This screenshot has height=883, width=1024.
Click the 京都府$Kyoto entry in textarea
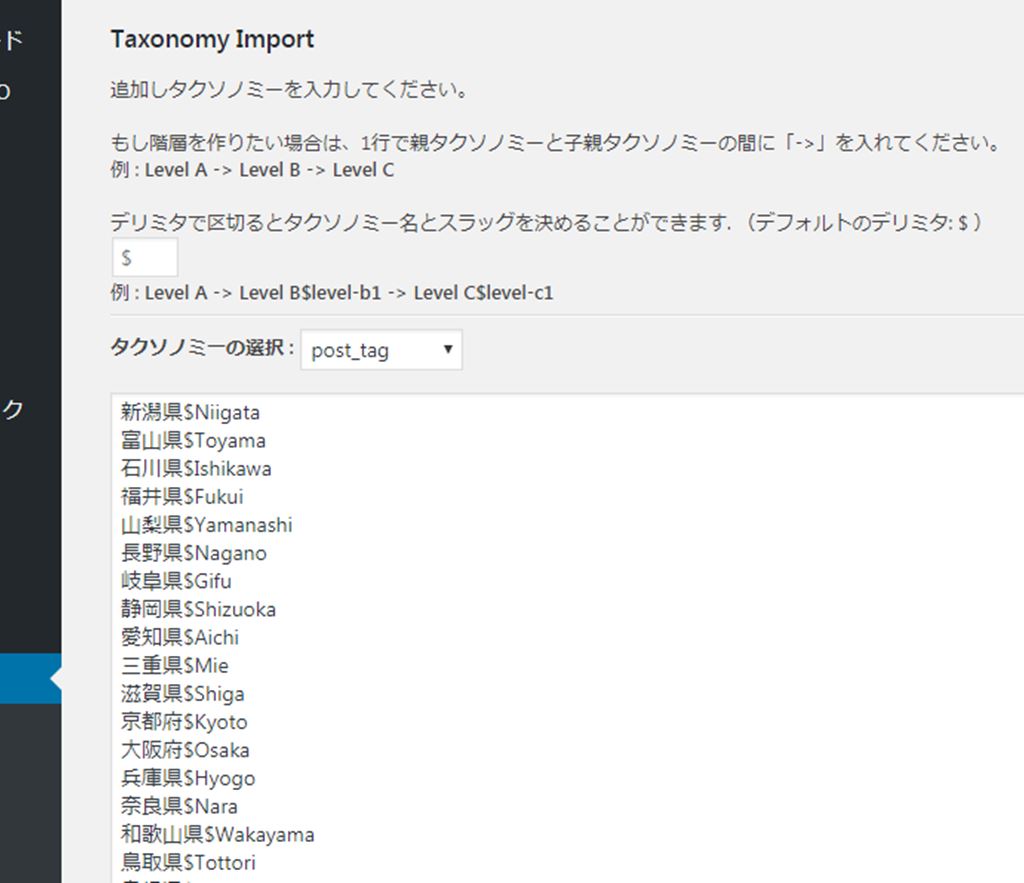click(184, 722)
